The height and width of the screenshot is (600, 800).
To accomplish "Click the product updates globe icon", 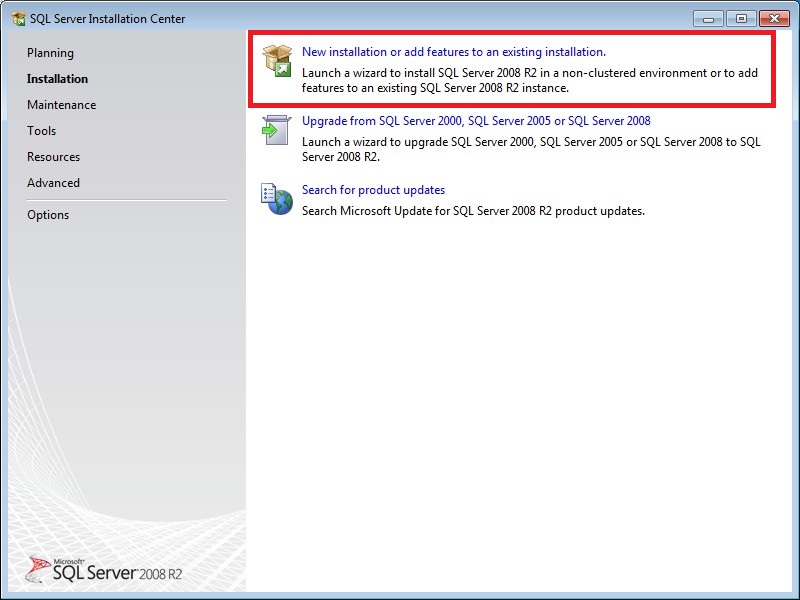I will coord(276,198).
